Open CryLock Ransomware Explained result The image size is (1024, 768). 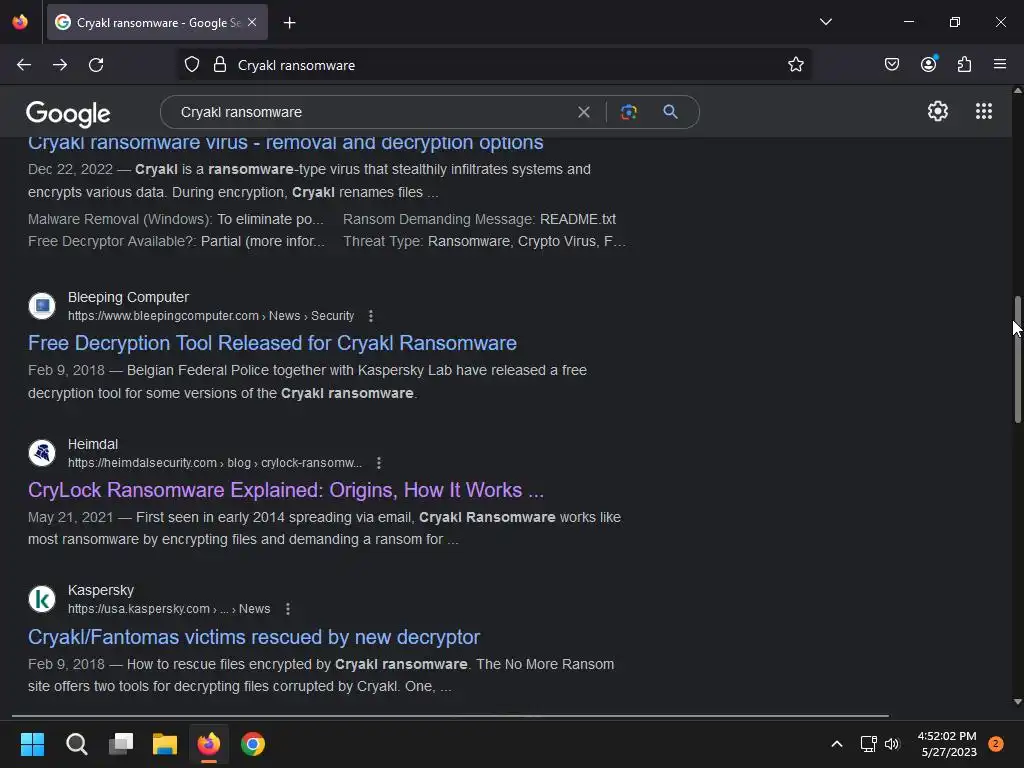(286, 490)
